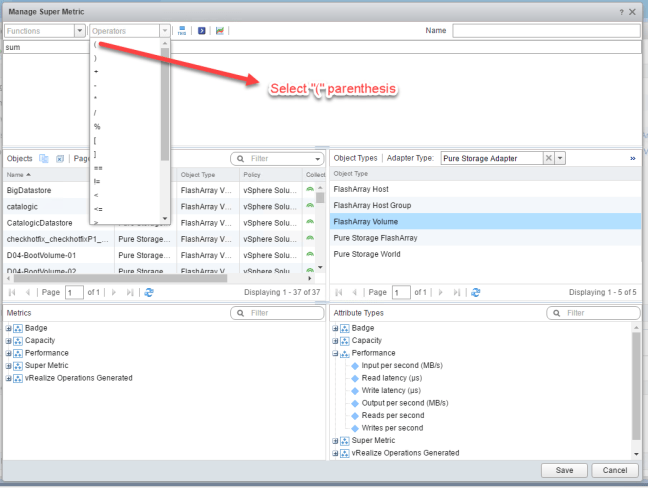
Task: Select the Read latency attribute
Action: [391, 378]
